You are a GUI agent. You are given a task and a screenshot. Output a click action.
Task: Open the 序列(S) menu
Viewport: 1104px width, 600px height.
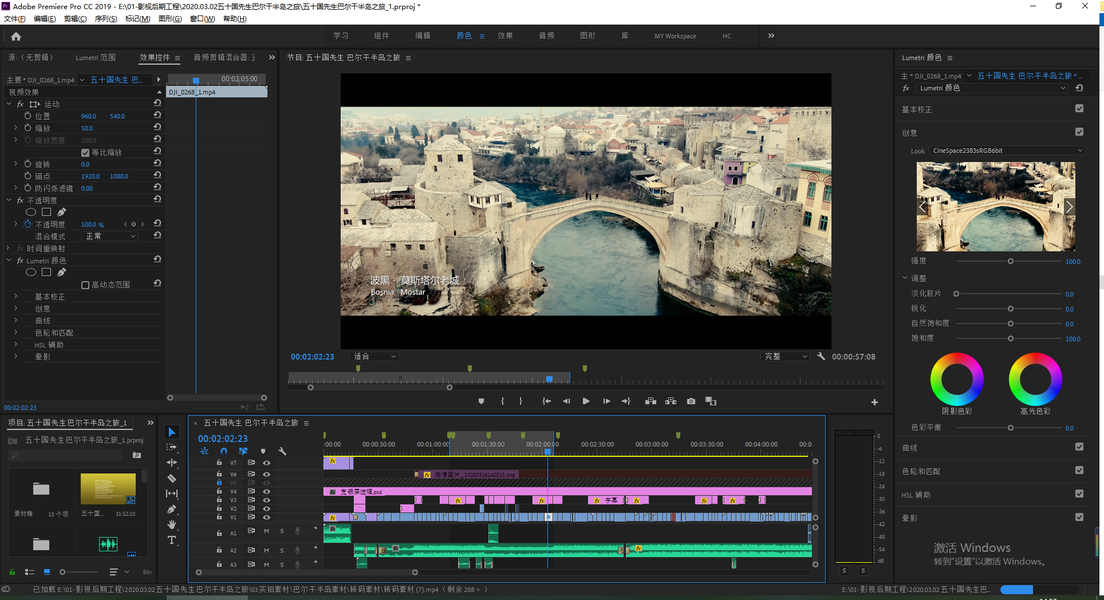coord(105,19)
